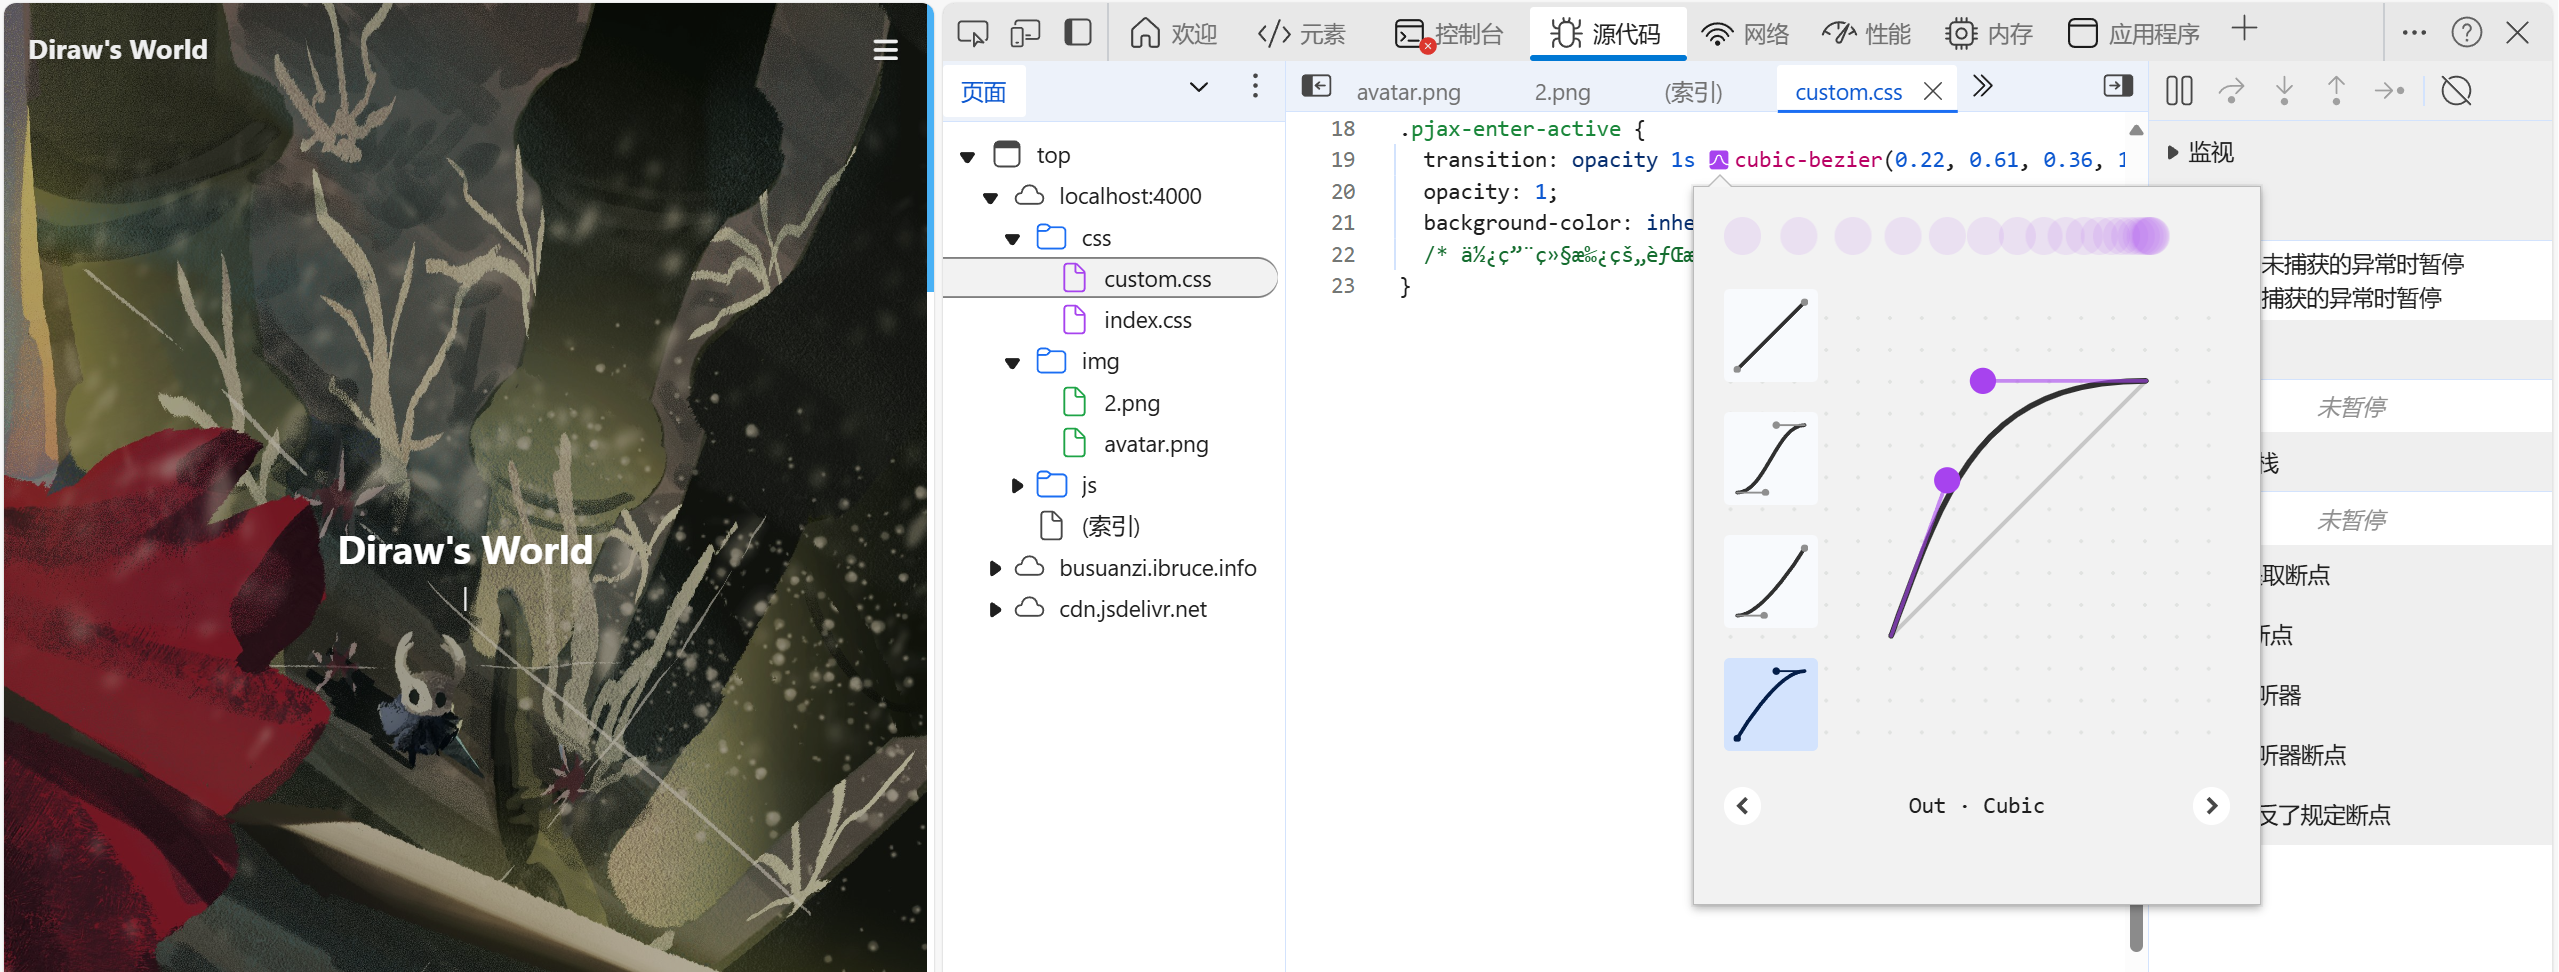Click the opacity value on line 20
This screenshot has height=972, width=2559.
click(1540, 192)
